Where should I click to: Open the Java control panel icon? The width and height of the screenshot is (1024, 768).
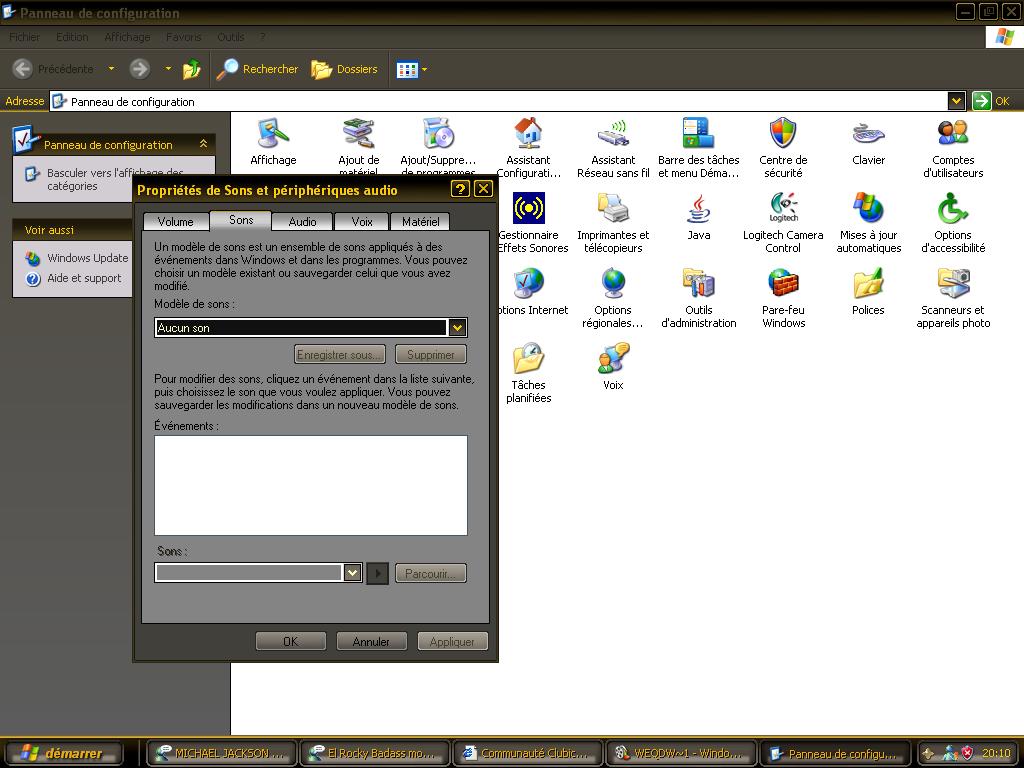[x=698, y=210]
